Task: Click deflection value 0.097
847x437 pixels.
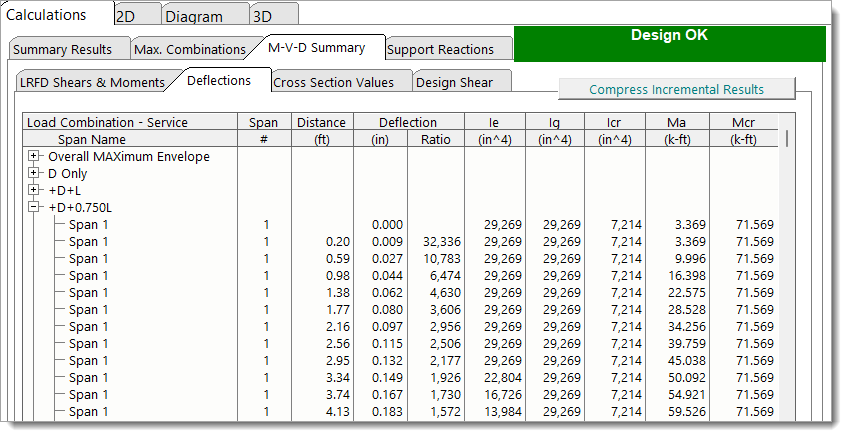Action: point(387,327)
